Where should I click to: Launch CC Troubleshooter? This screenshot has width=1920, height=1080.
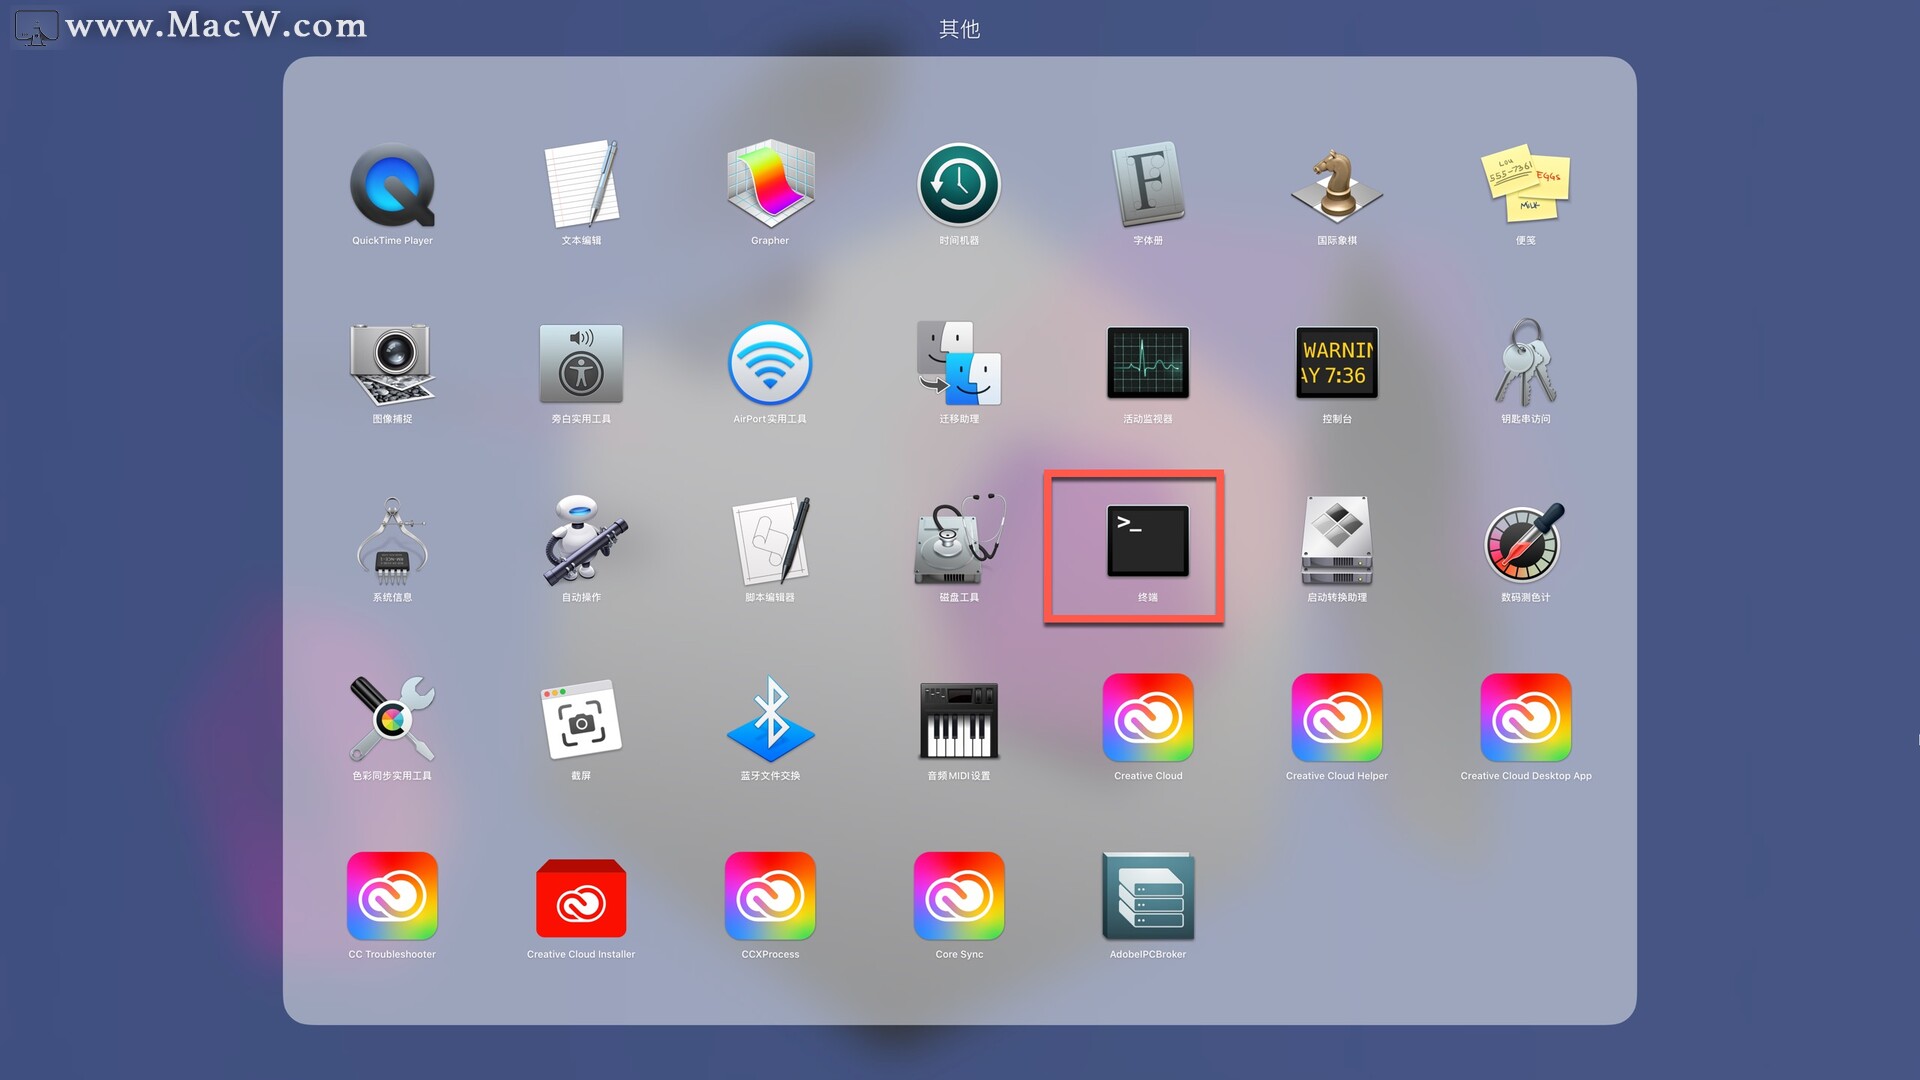coord(392,896)
